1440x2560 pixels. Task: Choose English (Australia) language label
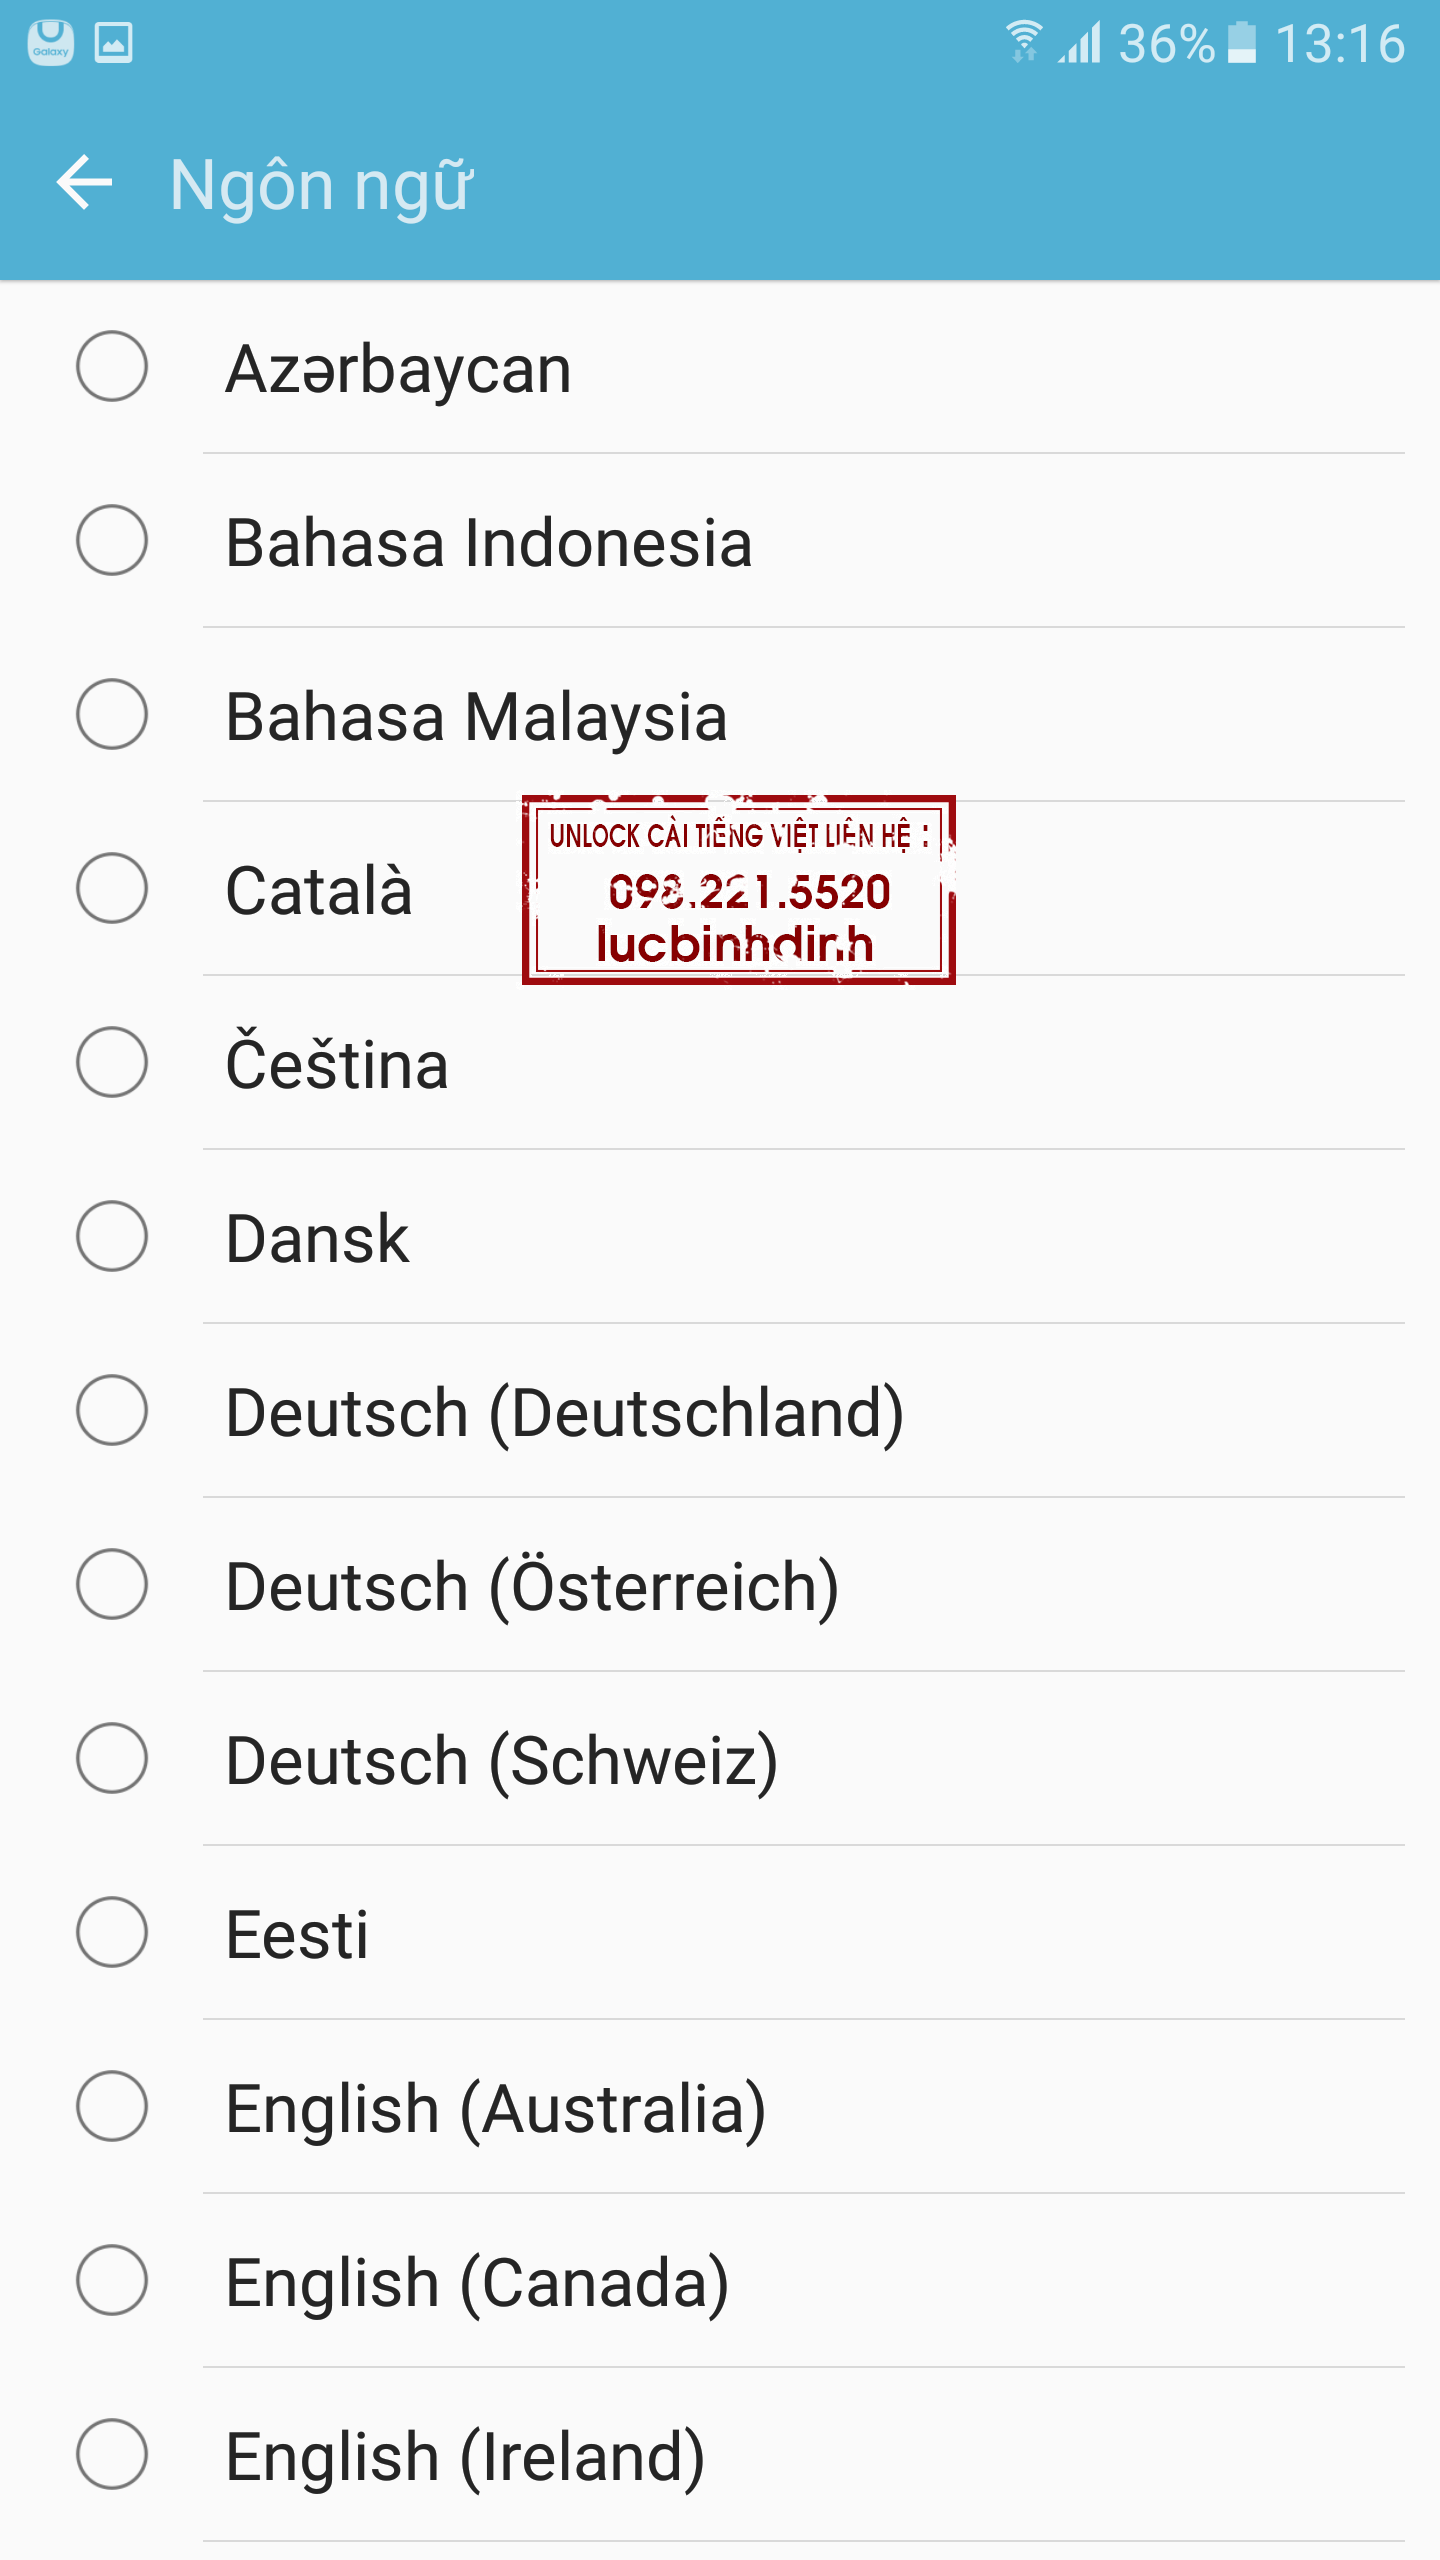click(495, 2108)
